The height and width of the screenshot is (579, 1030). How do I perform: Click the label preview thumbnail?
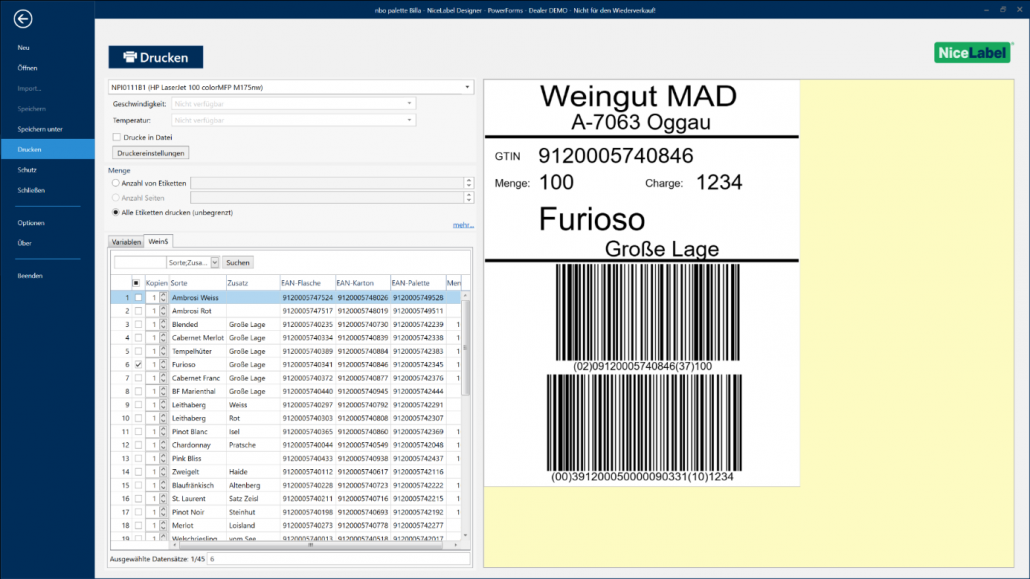tap(642, 283)
